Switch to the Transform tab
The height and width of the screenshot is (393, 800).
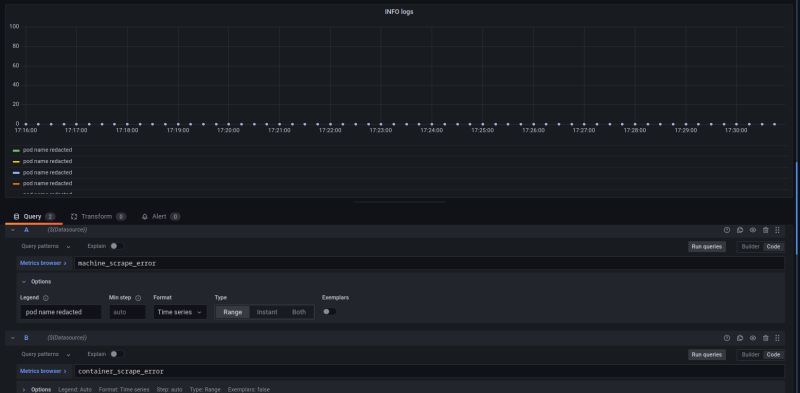tap(98, 216)
